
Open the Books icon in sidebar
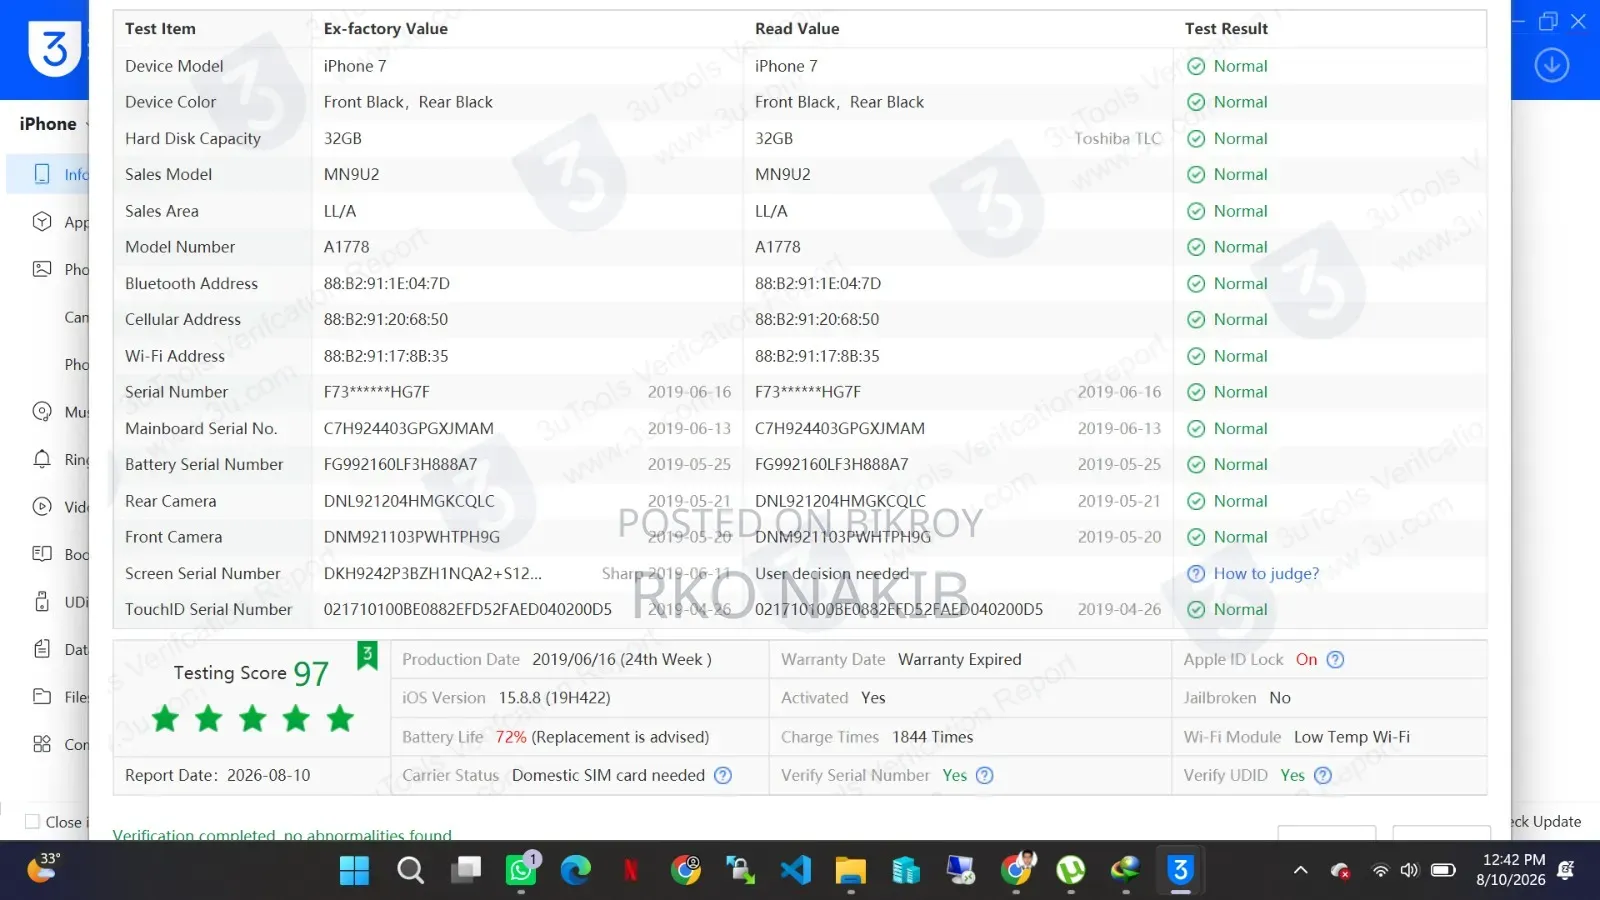42,554
